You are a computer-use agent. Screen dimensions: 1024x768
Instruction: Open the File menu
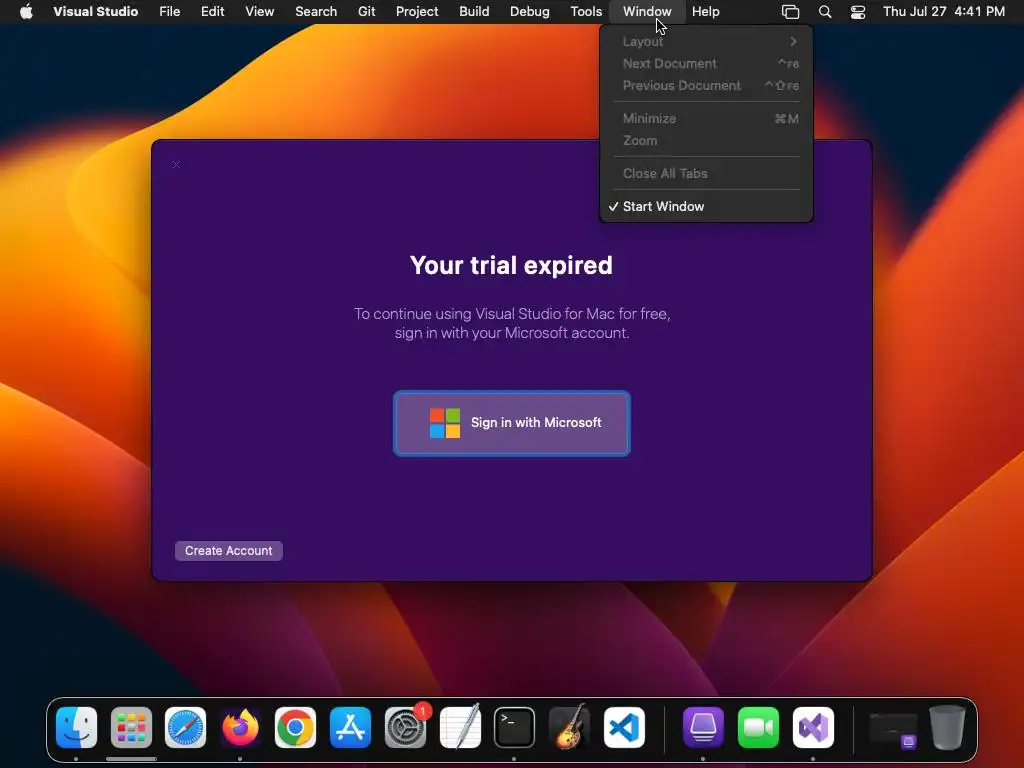coord(170,11)
